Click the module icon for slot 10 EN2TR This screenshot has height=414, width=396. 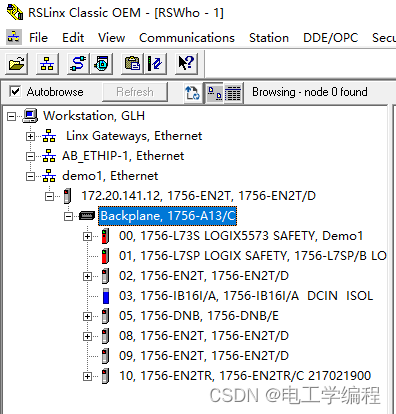tap(106, 376)
